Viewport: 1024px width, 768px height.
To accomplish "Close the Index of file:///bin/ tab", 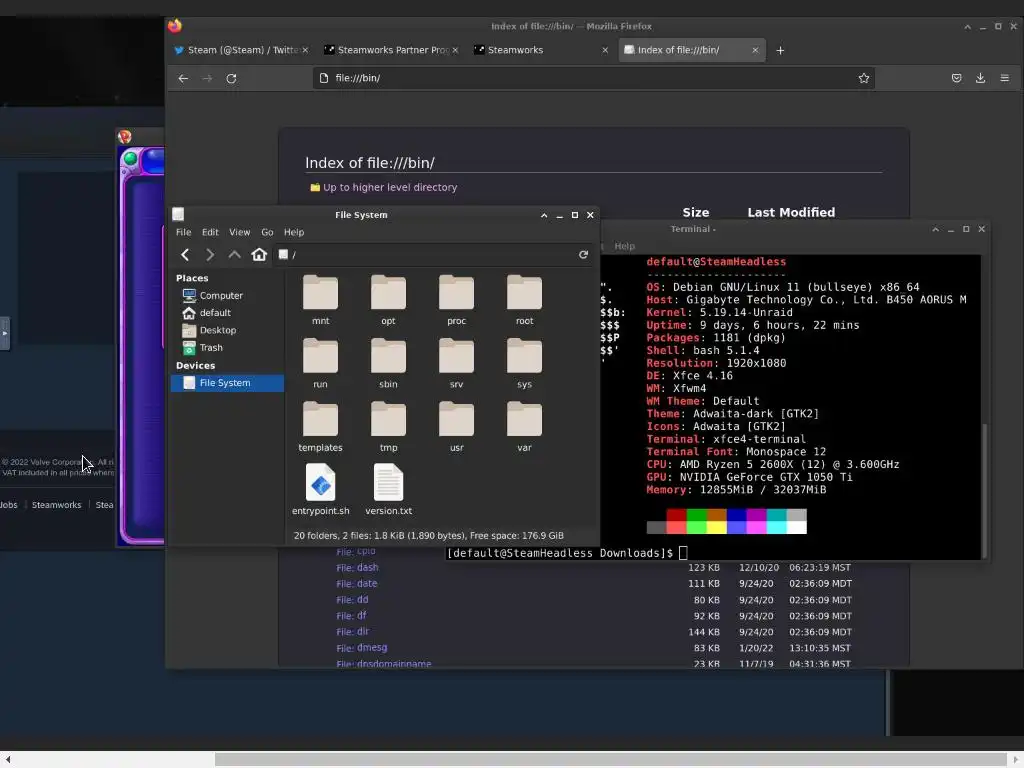I will (x=755, y=50).
